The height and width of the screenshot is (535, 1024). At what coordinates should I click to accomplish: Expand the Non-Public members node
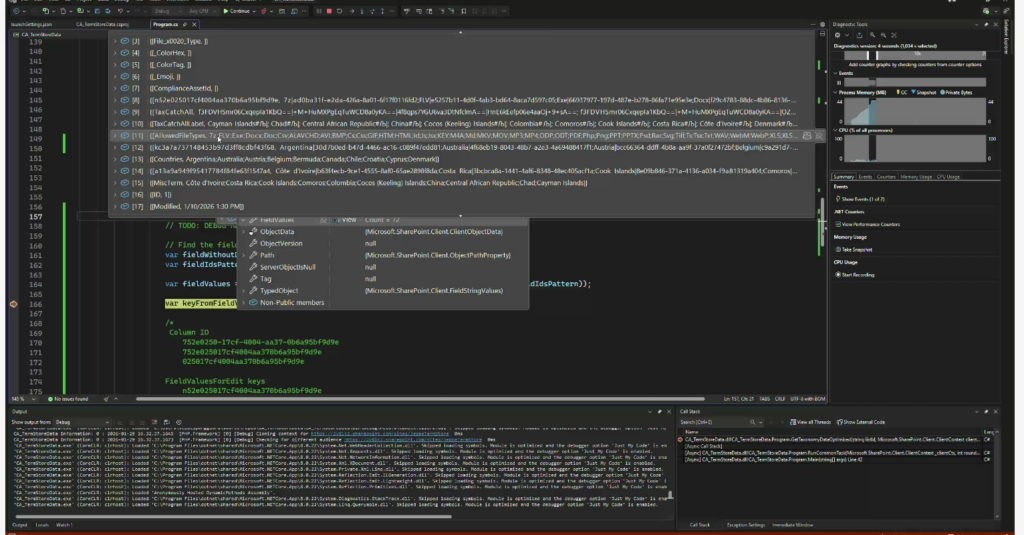240,301
